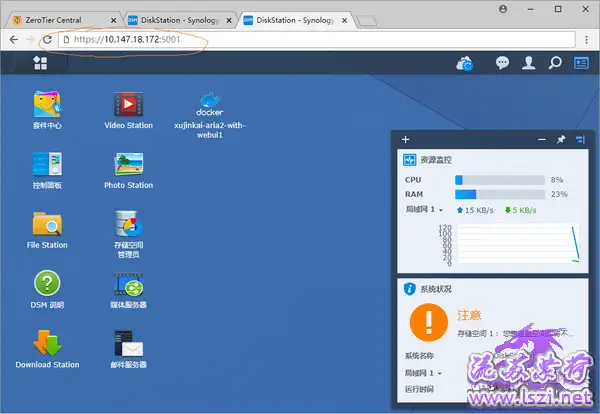Click the widget panel dock icon

coord(580,140)
